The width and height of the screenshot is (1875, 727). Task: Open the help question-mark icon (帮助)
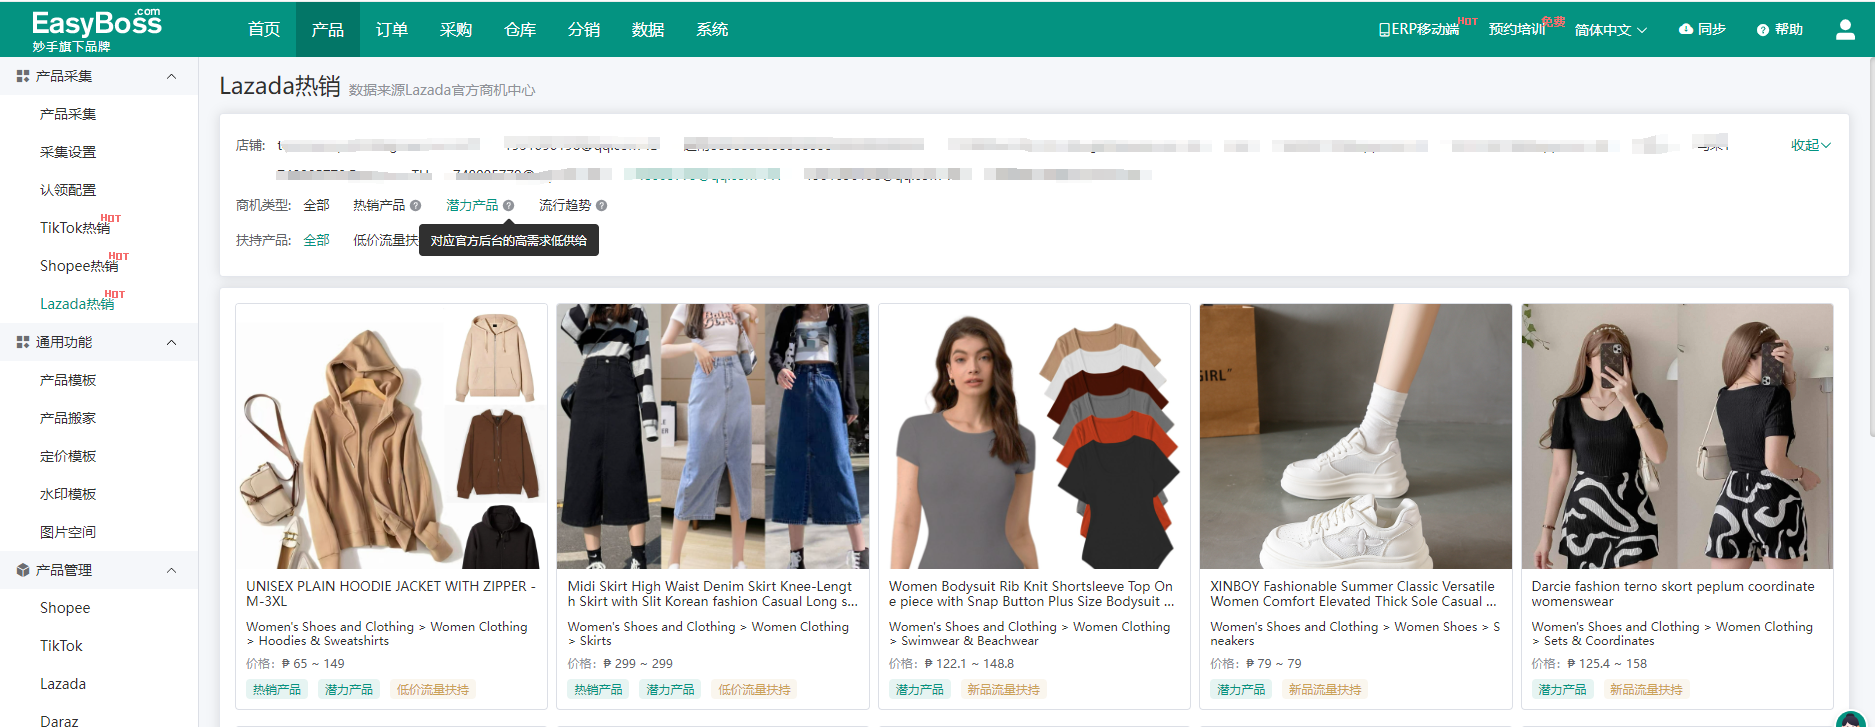click(x=1762, y=30)
